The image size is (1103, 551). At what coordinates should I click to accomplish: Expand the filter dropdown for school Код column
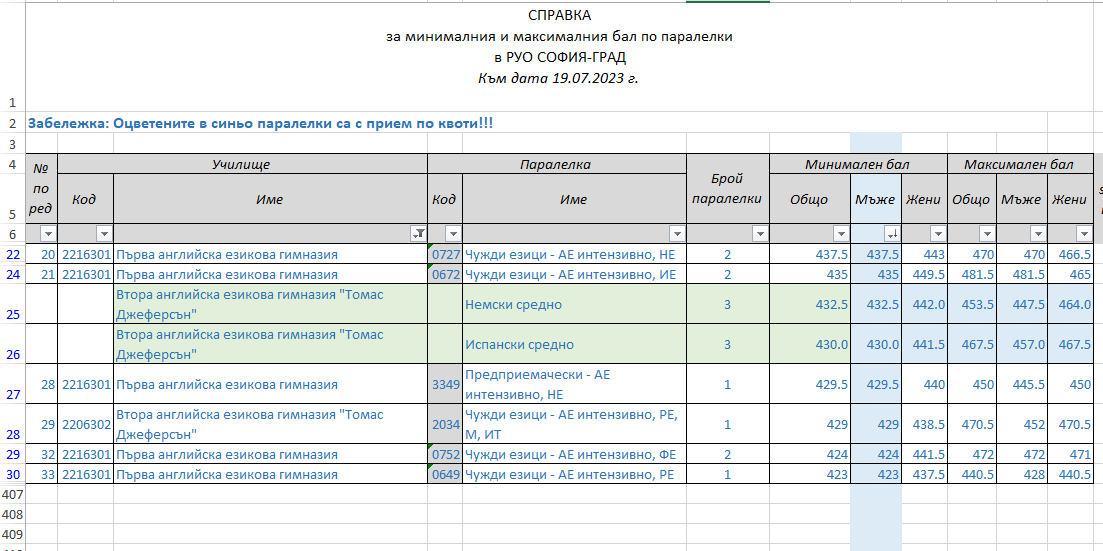[103, 234]
